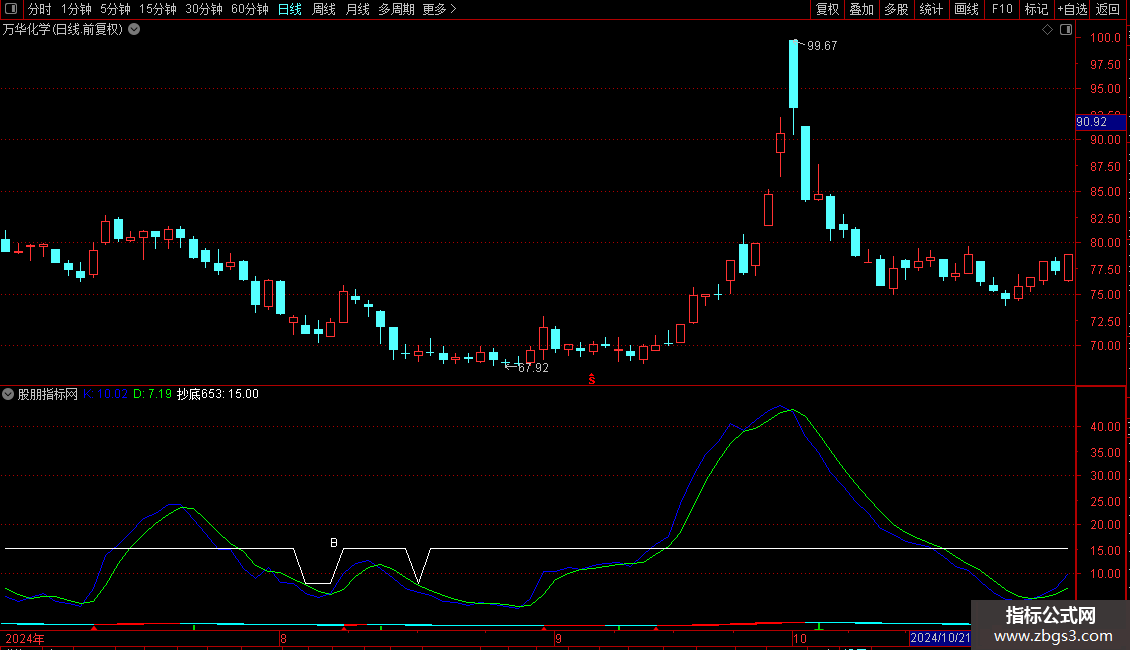Open the 多股 multi-stock view
Viewport: 1130px width, 650px height.
(x=896, y=9)
